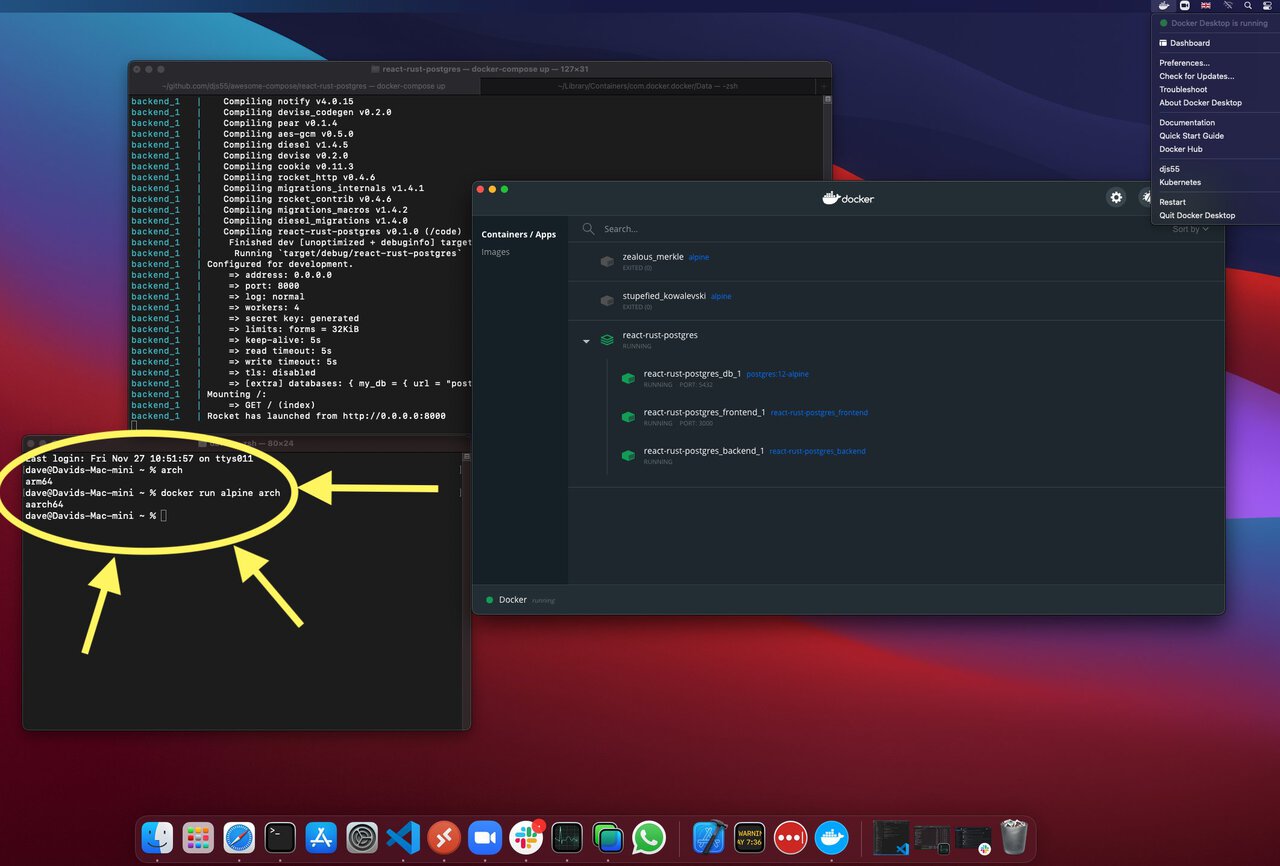Collapse the react-rust-postgres app group

coord(586,341)
